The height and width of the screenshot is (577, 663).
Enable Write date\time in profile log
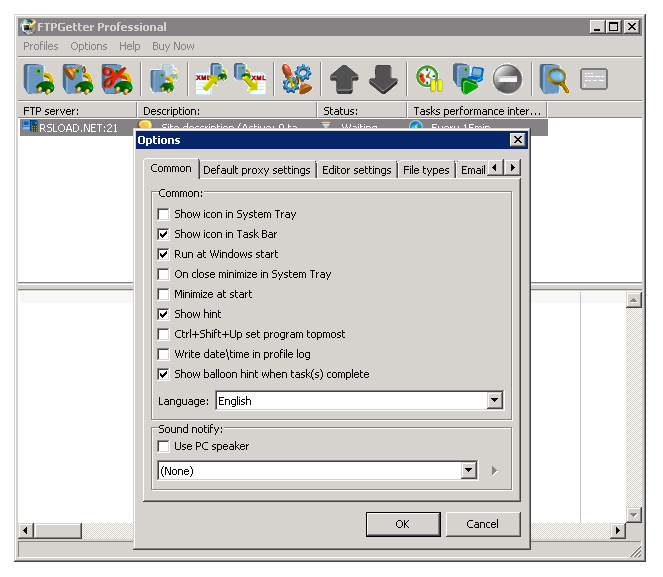[163, 354]
